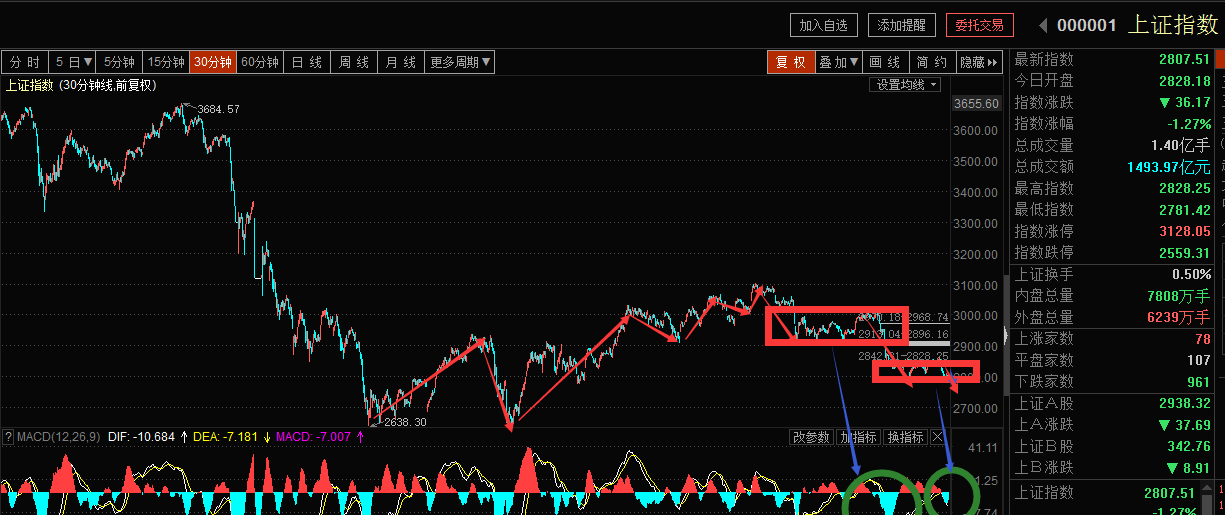Click the 添加提醒 alert button

(x=902, y=25)
